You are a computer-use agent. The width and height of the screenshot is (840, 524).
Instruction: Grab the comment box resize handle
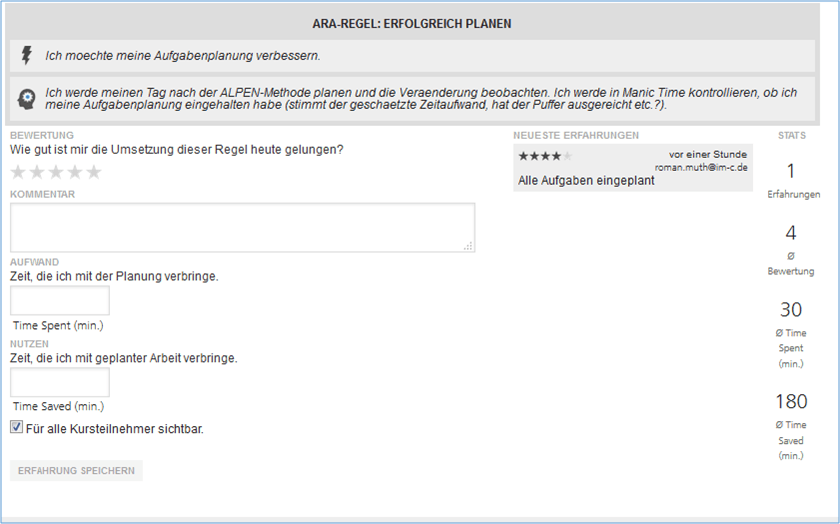pyautogui.click(x=469, y=245)
